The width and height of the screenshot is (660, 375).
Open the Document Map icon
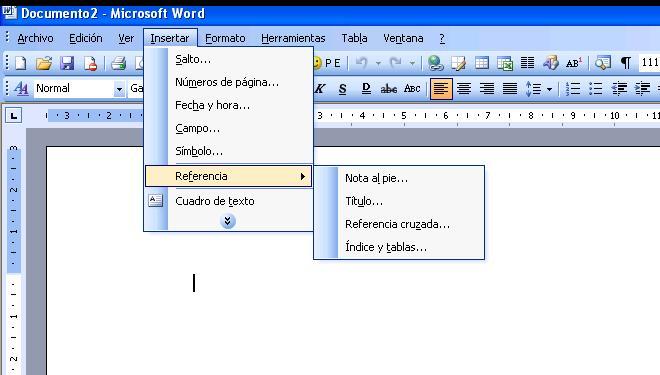[603, 63]
